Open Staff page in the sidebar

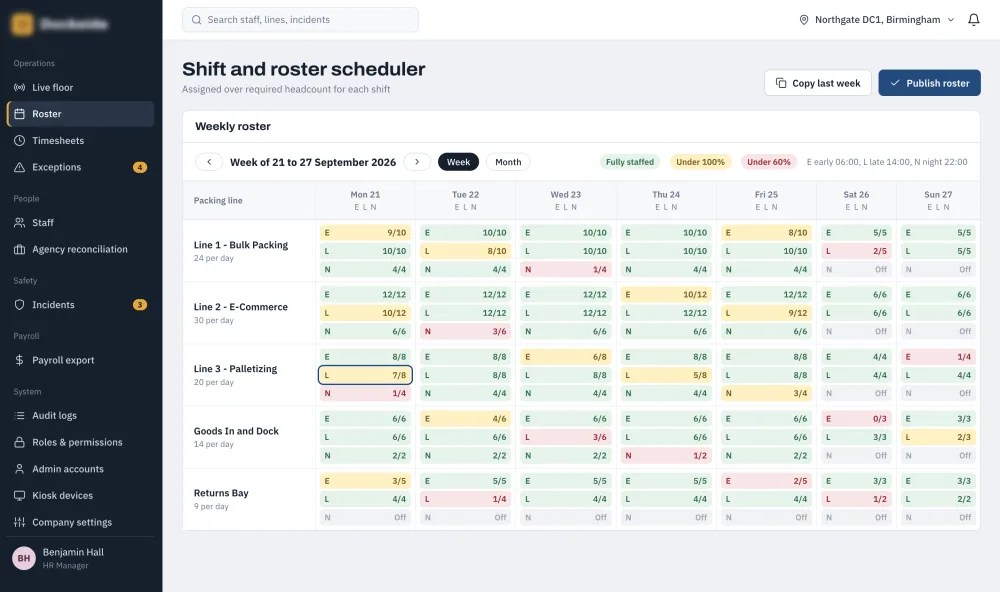click(80, 223)
